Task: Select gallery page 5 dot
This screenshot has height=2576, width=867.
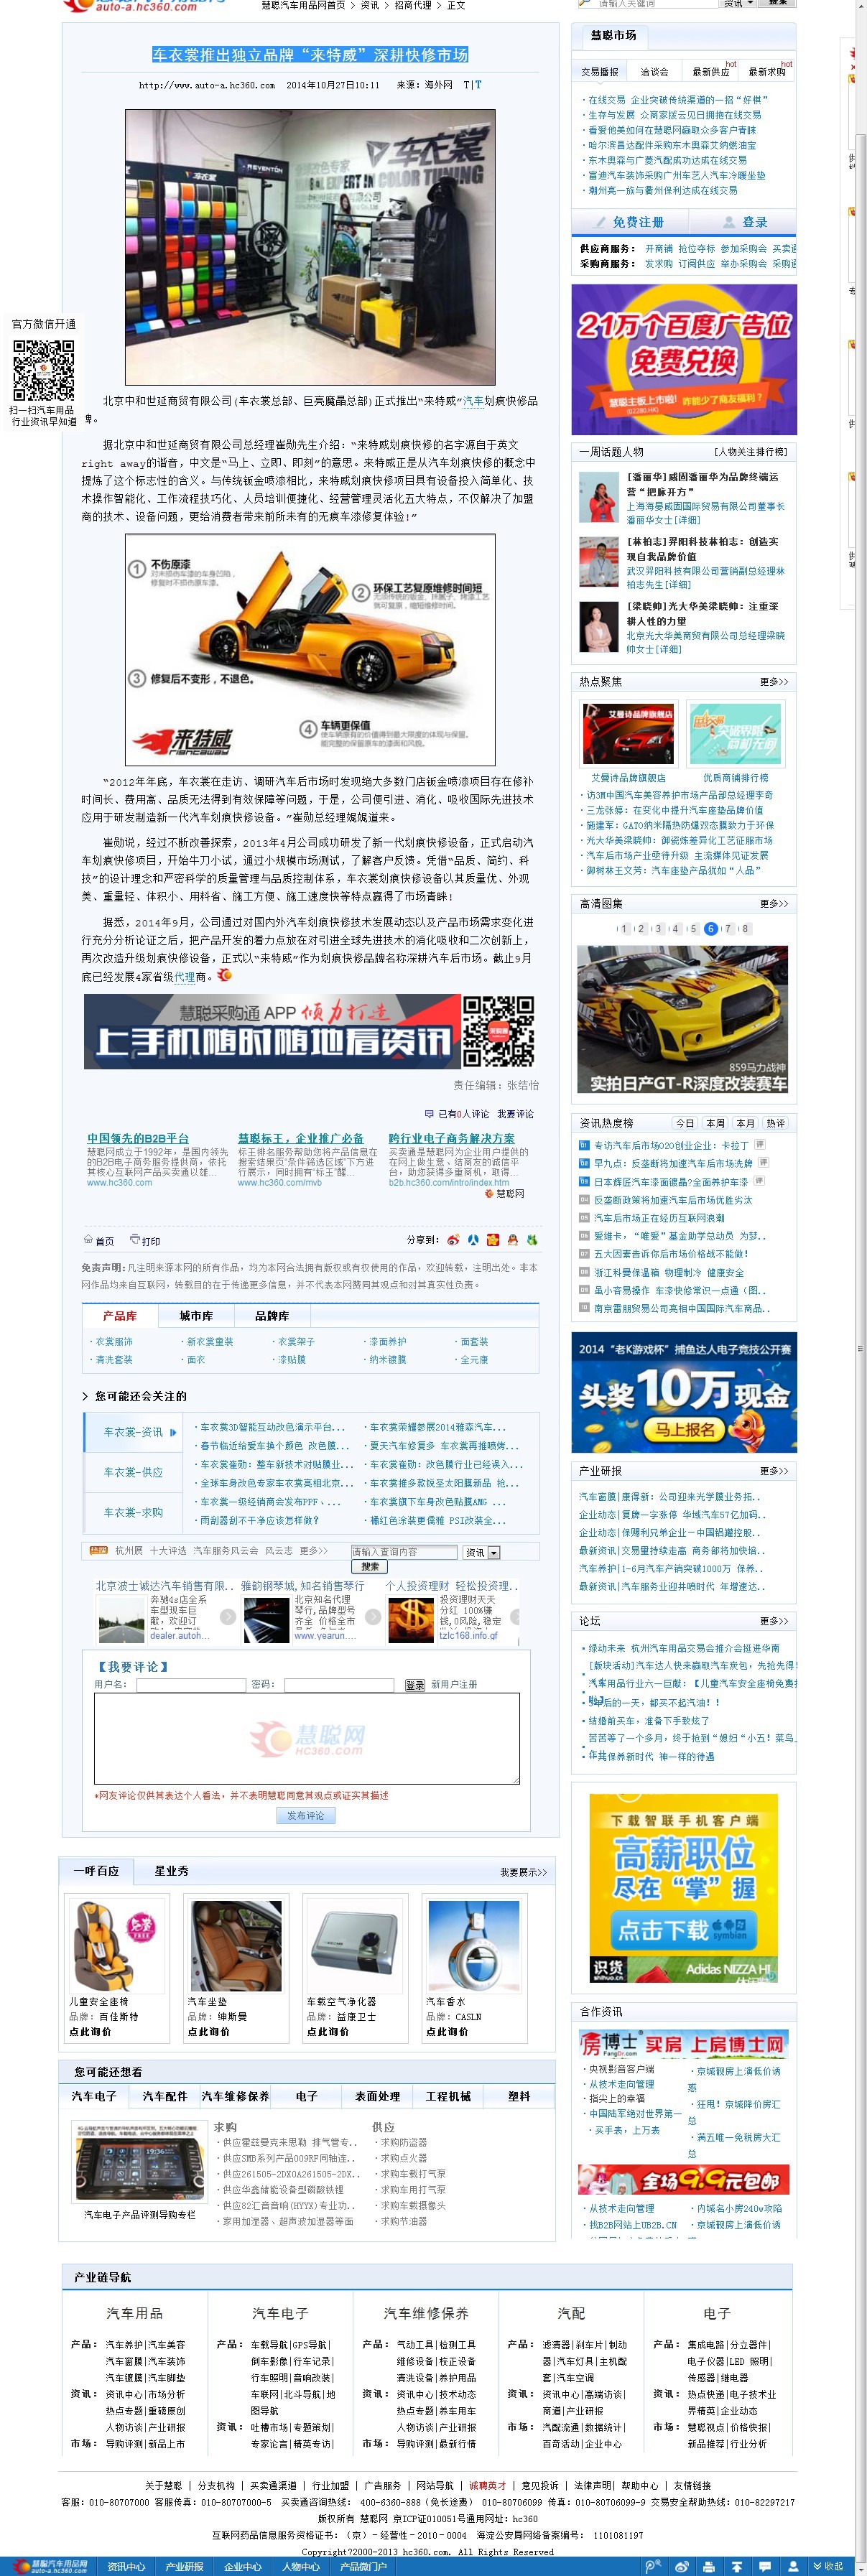Action: [693, 928]
